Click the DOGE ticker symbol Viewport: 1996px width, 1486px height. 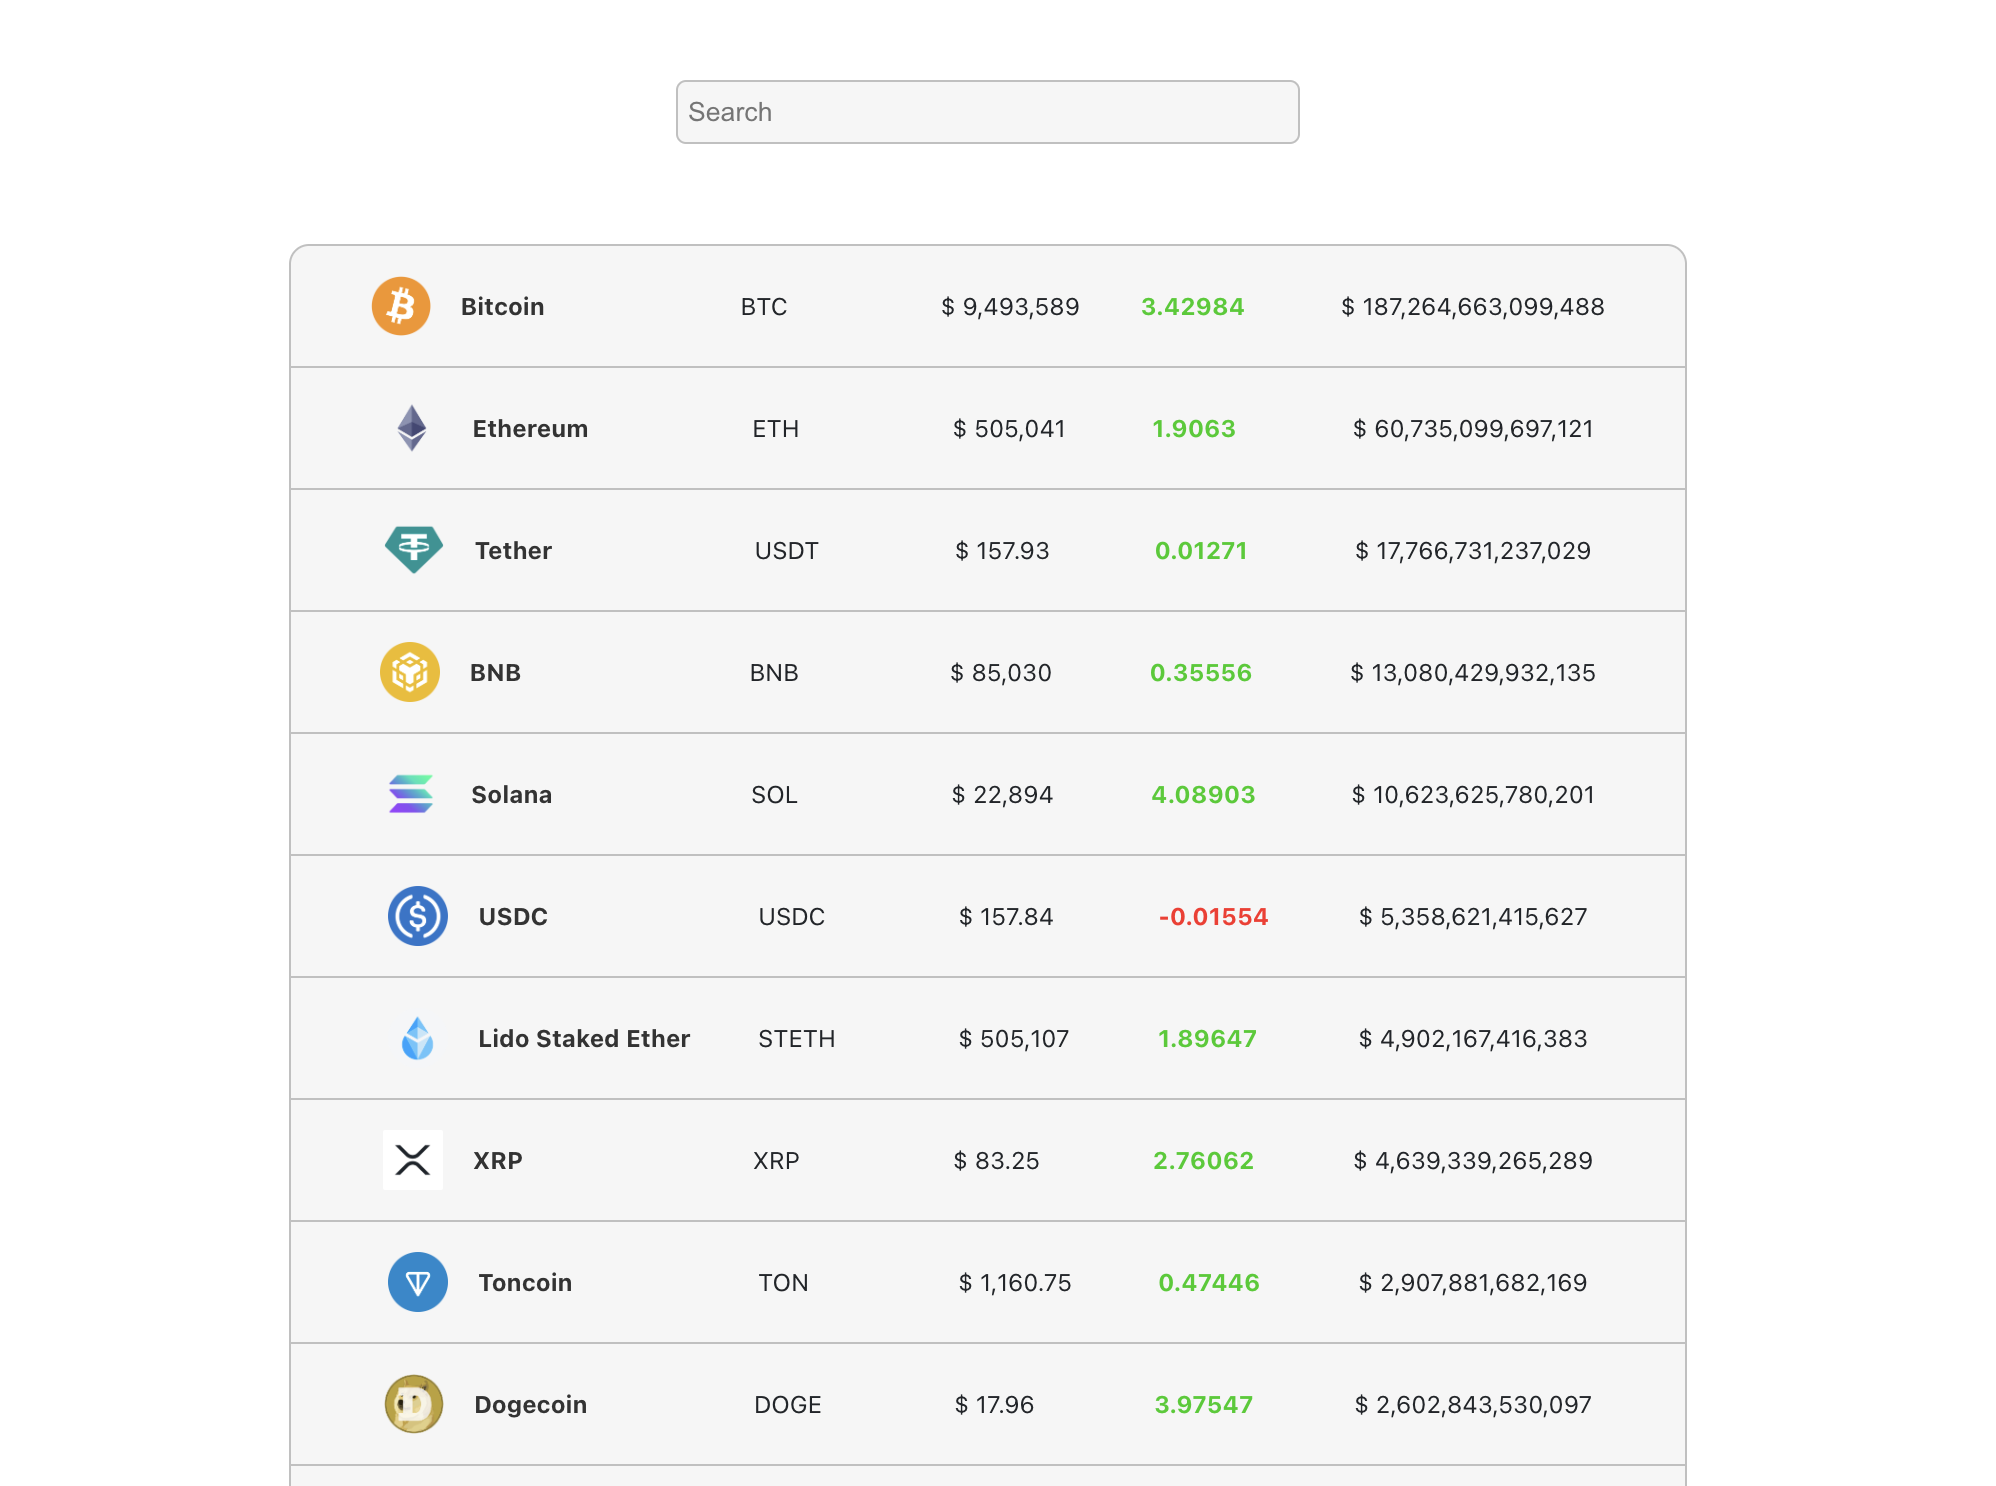(x=787, y=1405)
